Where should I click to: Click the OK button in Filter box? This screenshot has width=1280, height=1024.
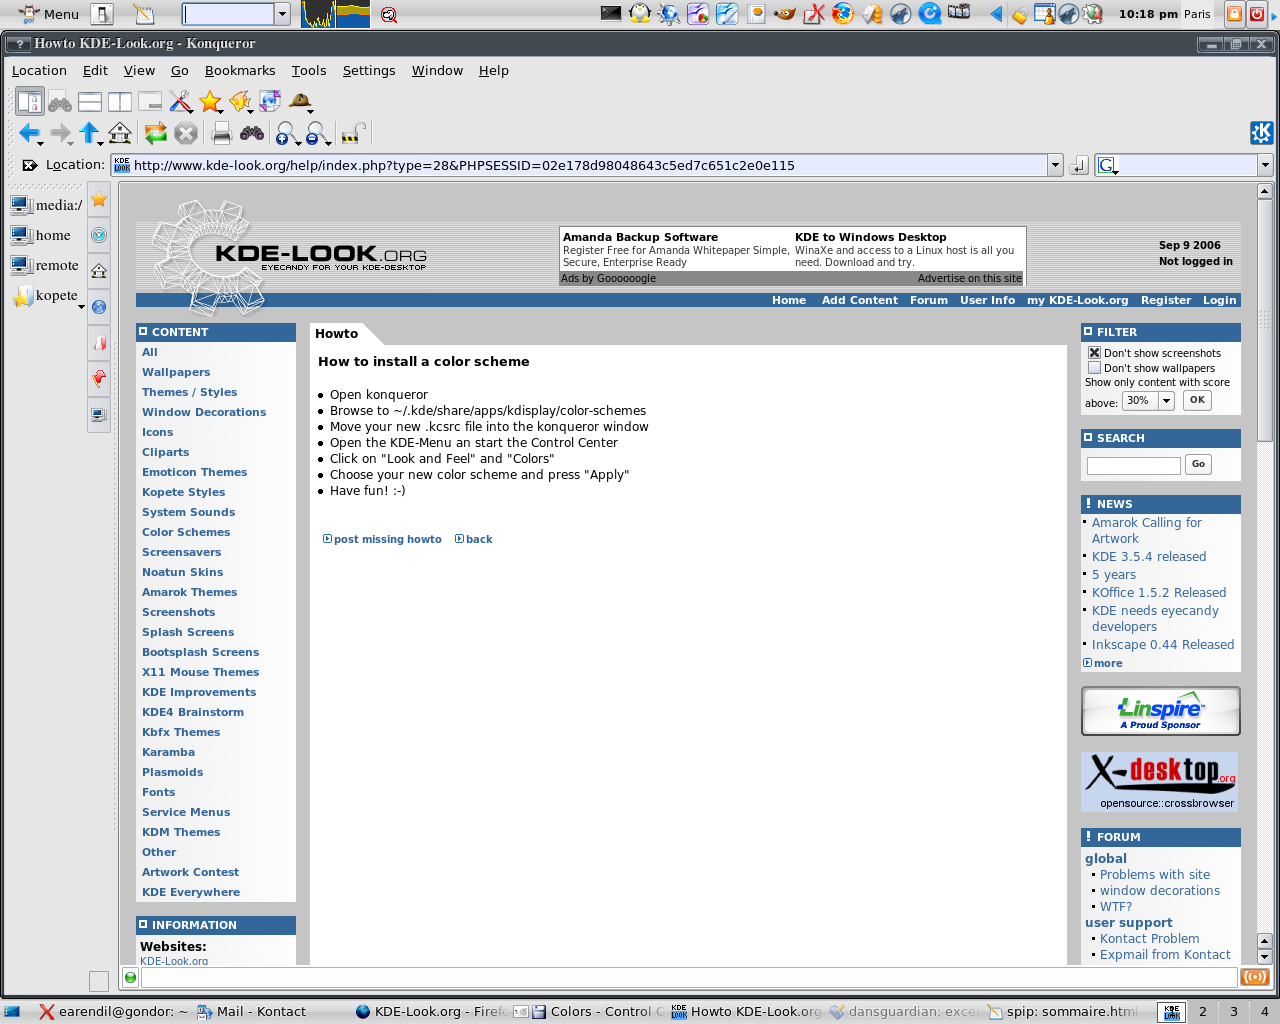coord(1197,400)
